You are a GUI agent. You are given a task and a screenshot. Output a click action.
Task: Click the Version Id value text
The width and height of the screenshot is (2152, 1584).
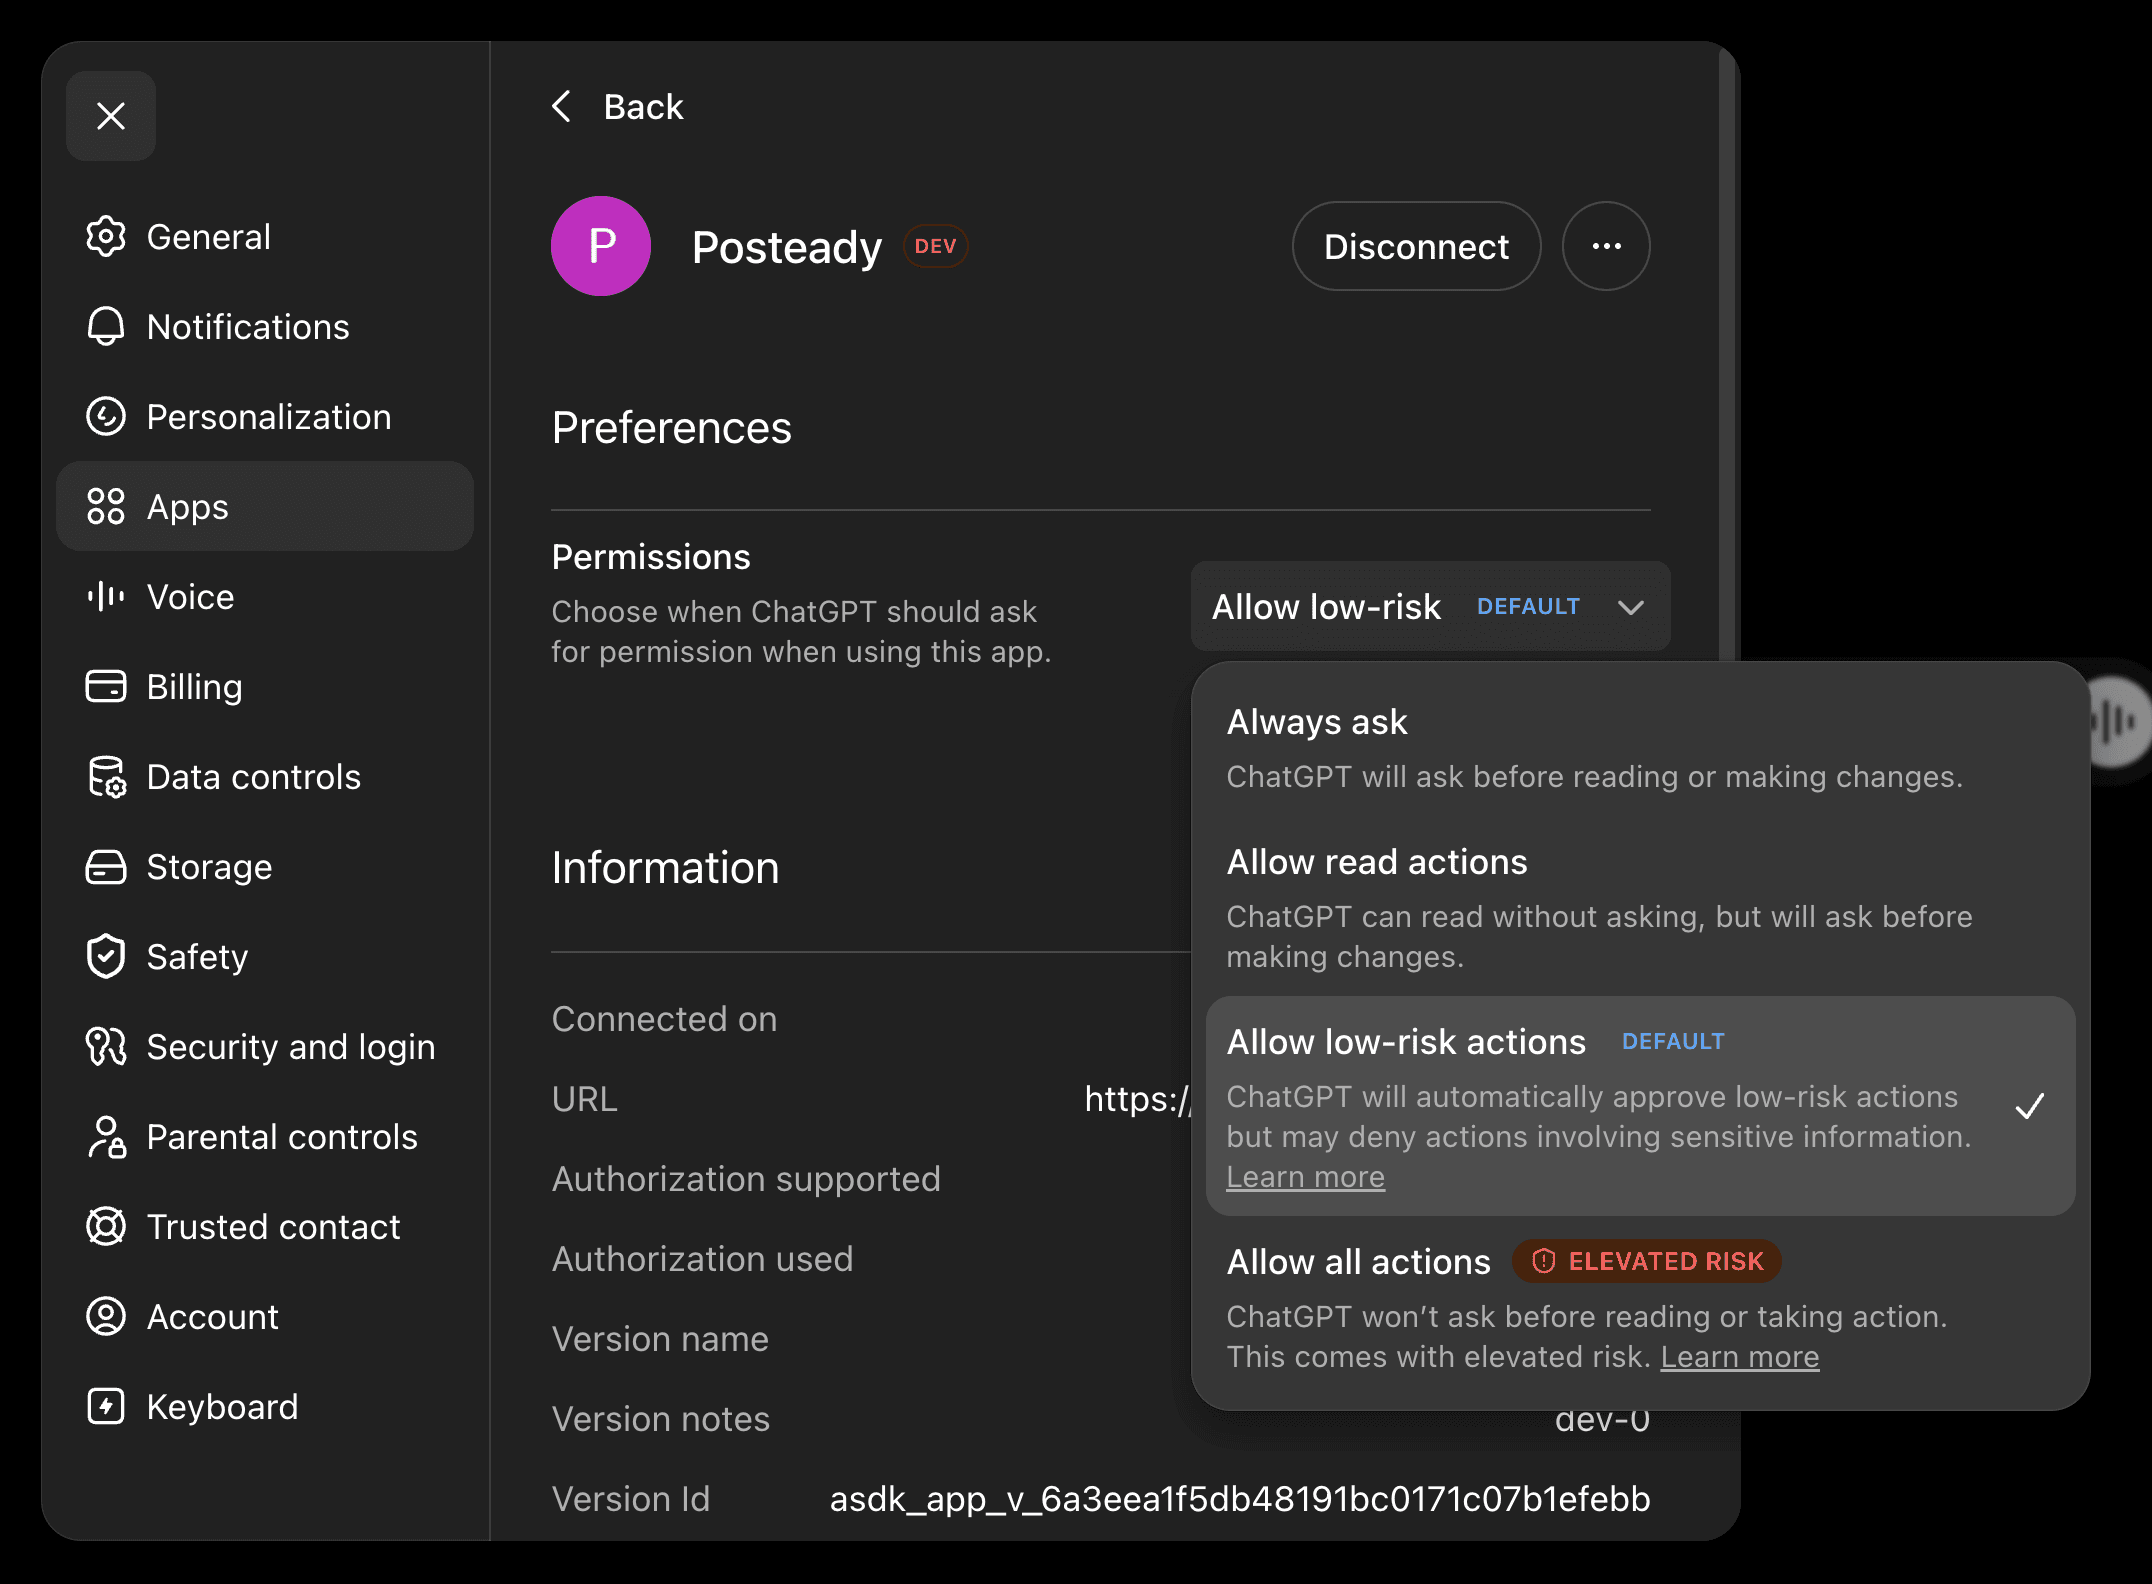tap(1240, 1499)
